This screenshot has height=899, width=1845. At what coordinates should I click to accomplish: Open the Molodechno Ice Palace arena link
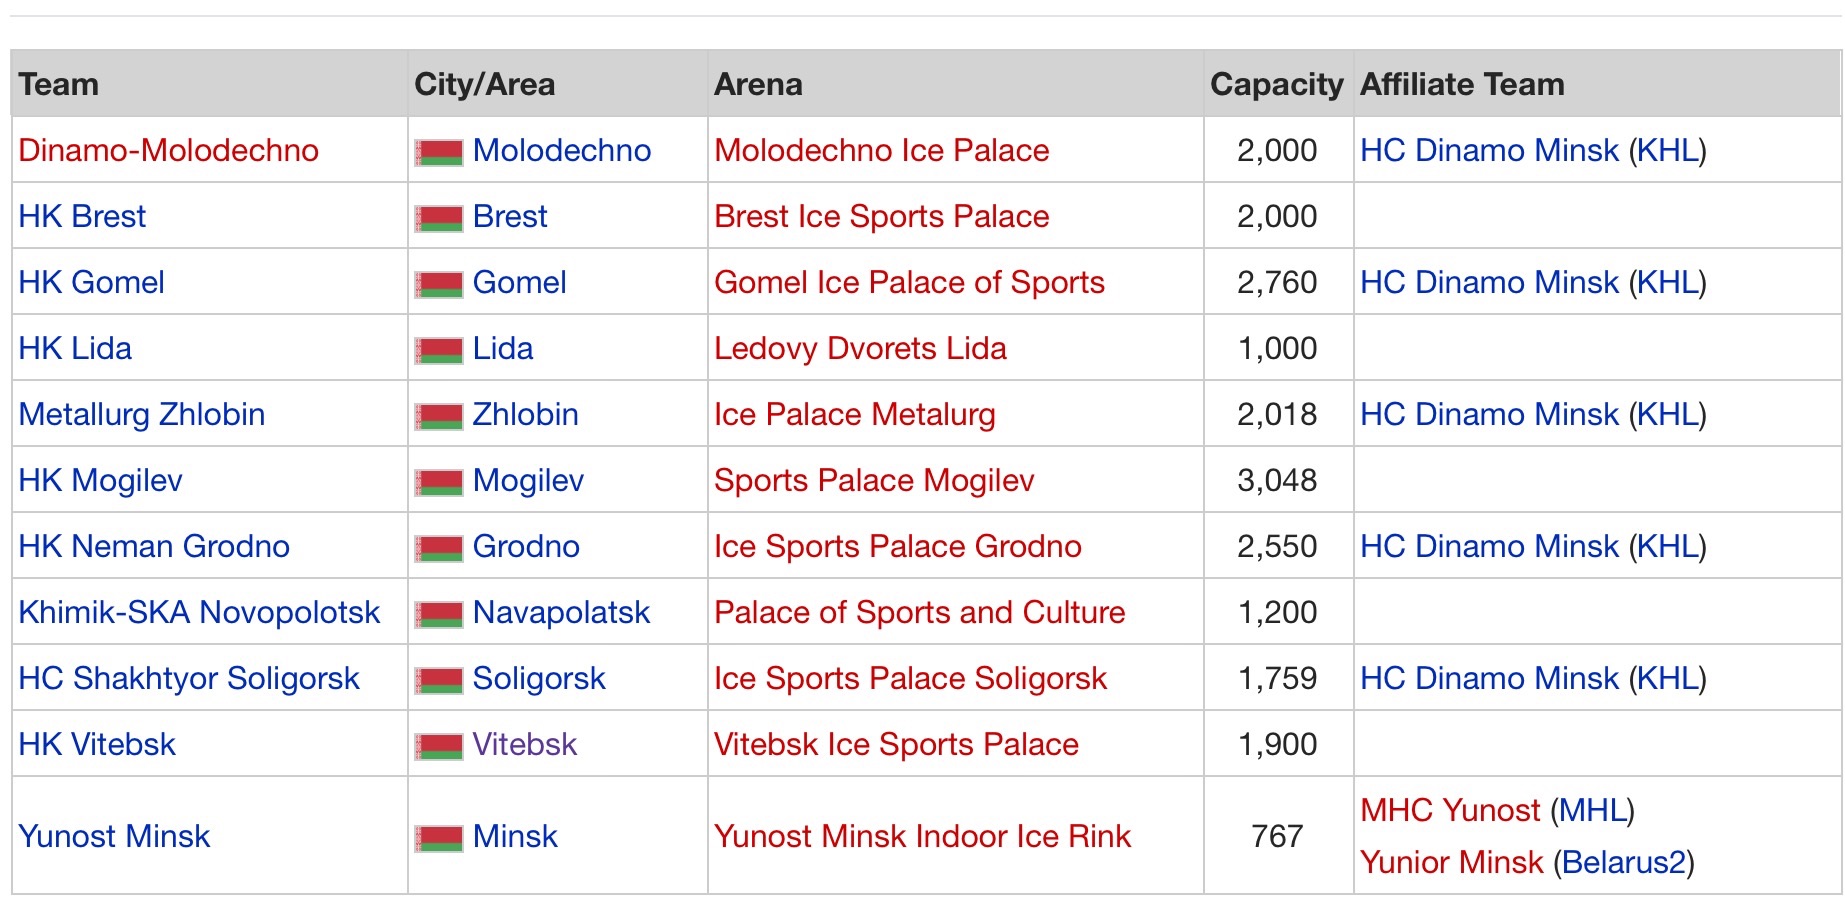click(x=882, y=150)
